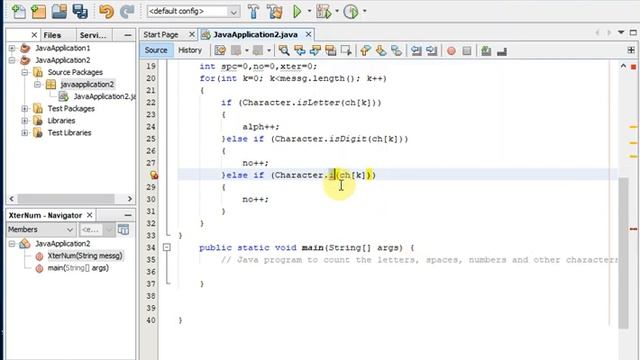Image resolution: width=640 pixels, height=360 pixels.
Task: Select XterNum(String messg) in Navigator
Action: point(85,256)
